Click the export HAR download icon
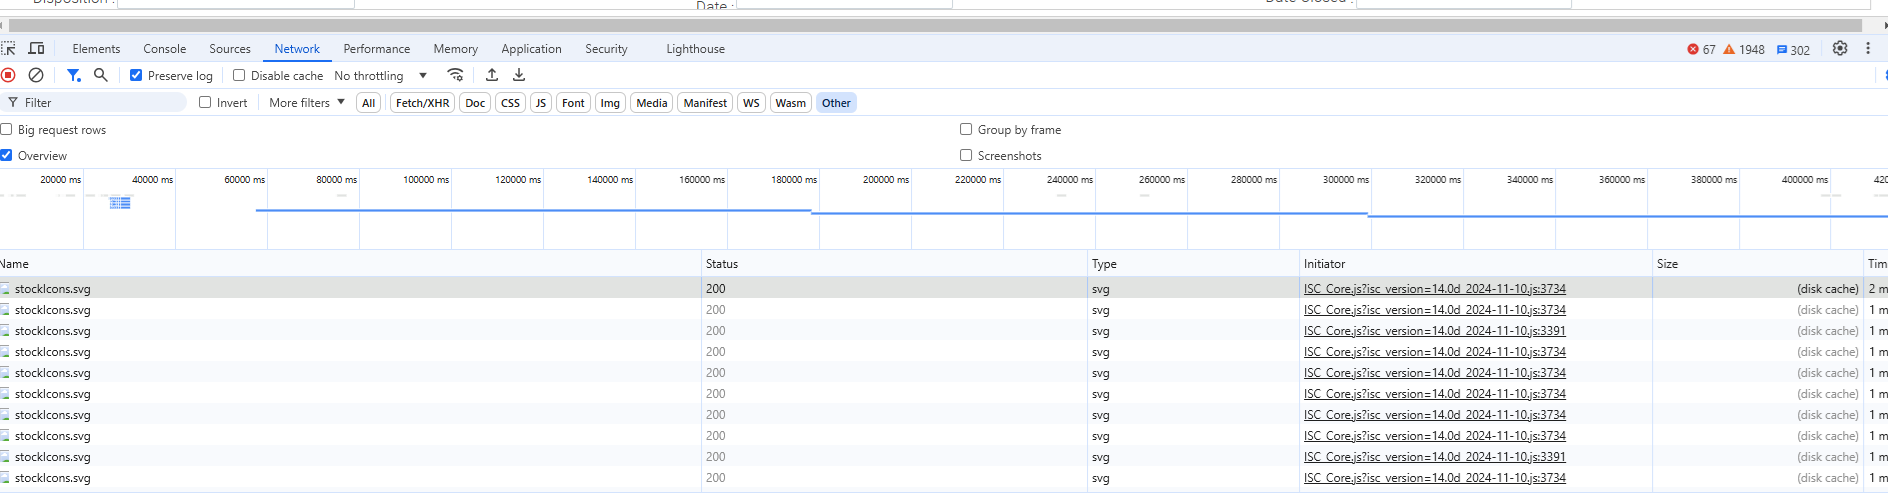This screenshot has width=1888, height=493. tap(519, 75)
